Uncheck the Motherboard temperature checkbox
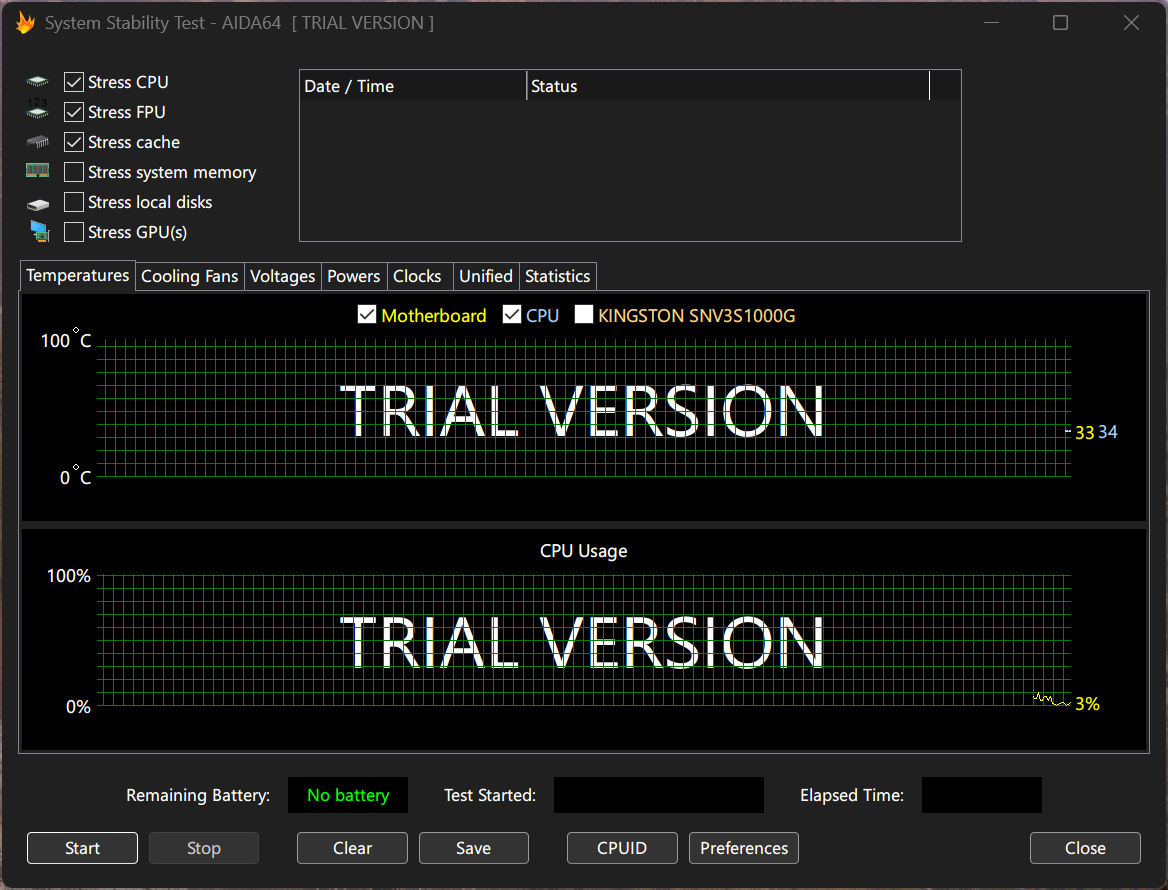 click(367, 316)
